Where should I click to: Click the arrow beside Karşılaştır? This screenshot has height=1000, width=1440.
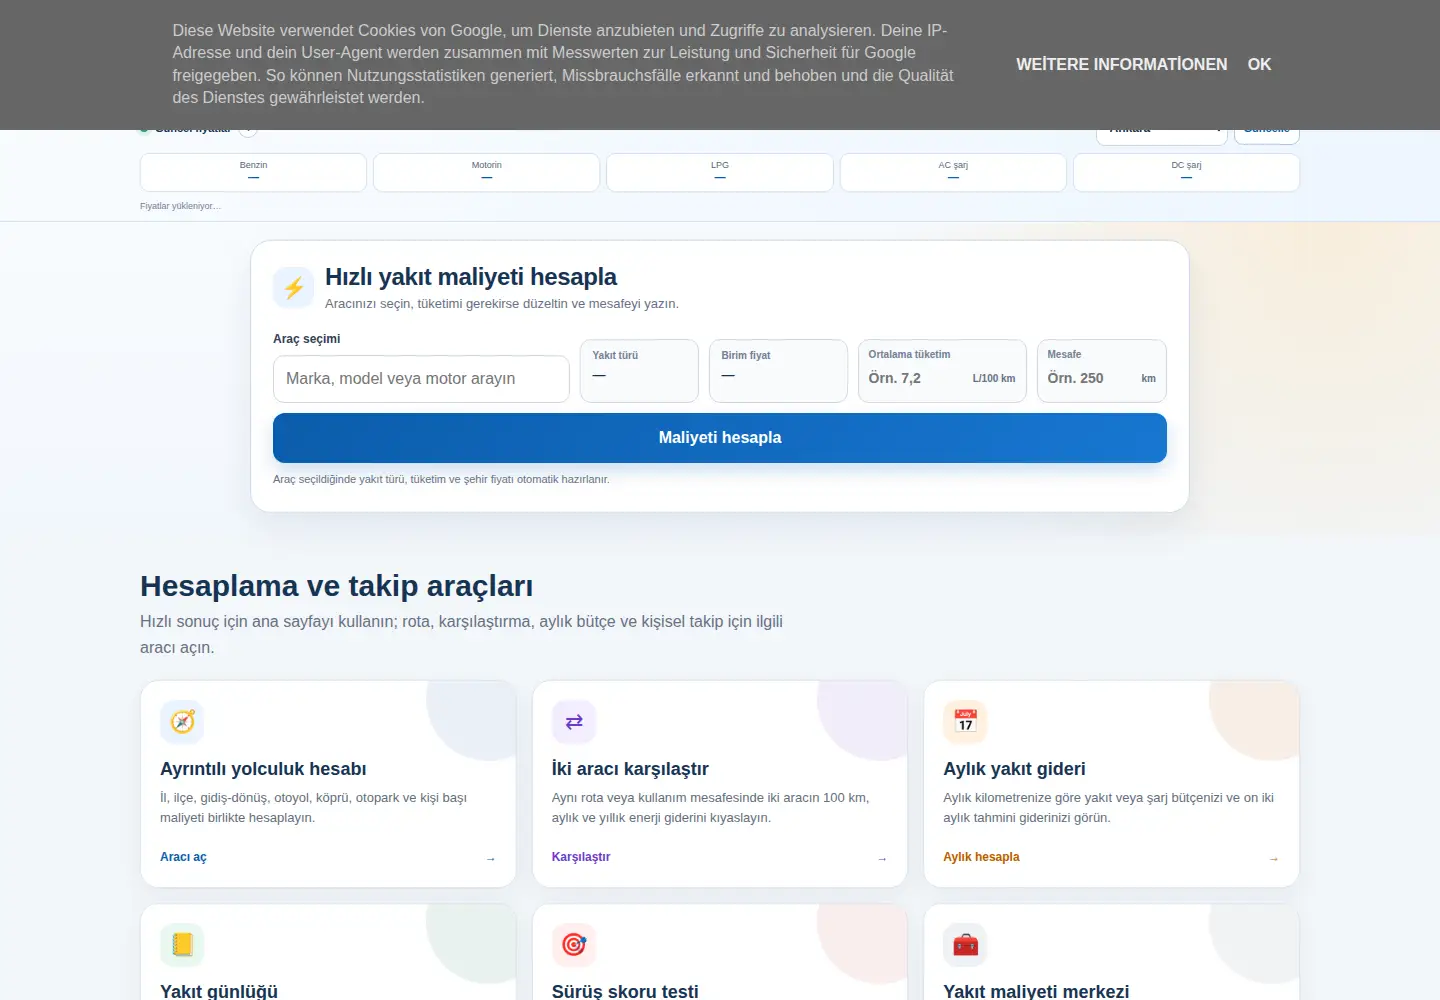tap(882, 859)
